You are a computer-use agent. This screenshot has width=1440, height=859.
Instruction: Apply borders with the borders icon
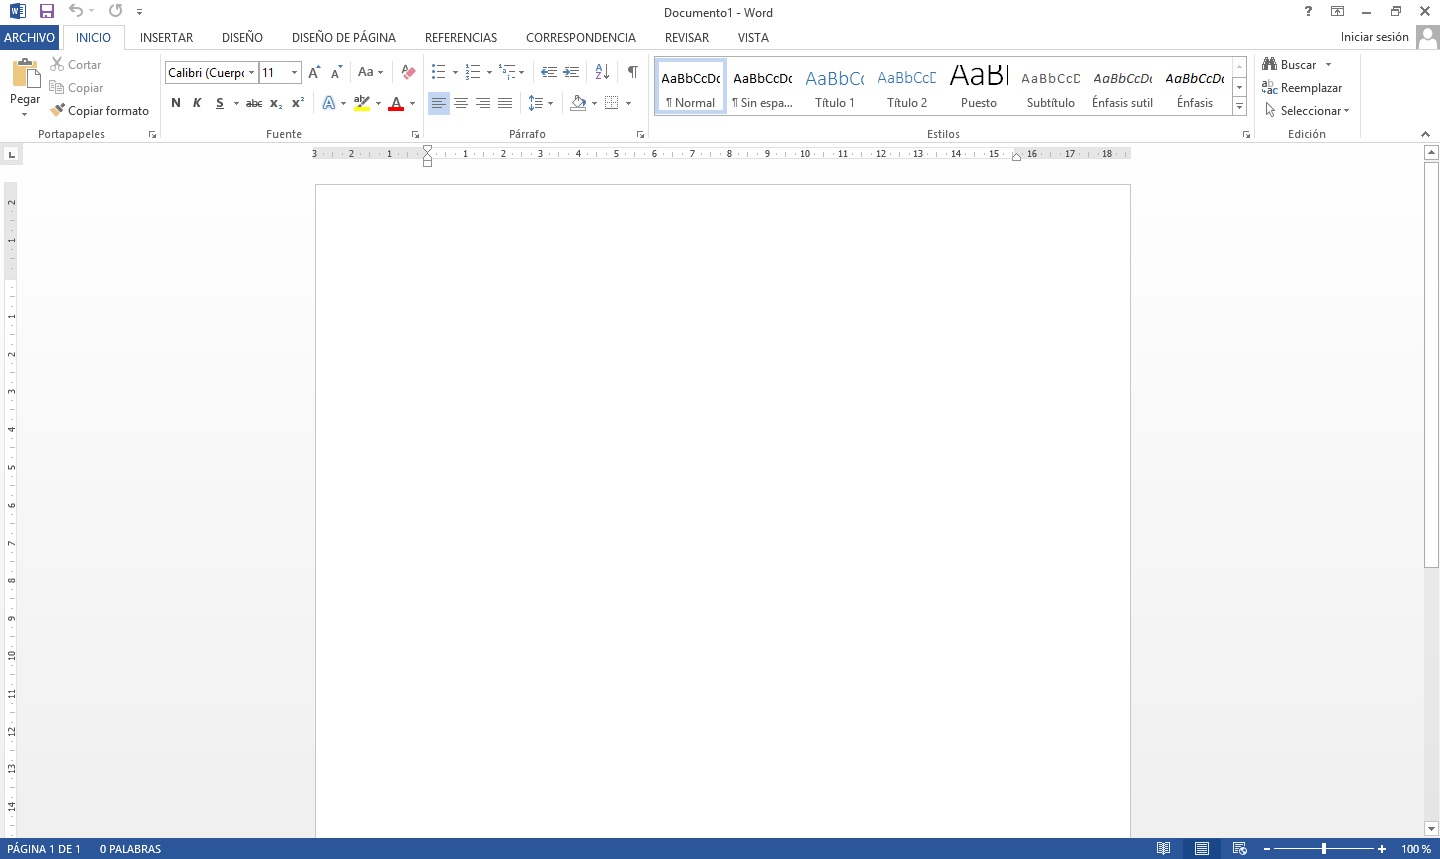pos(612,103)
